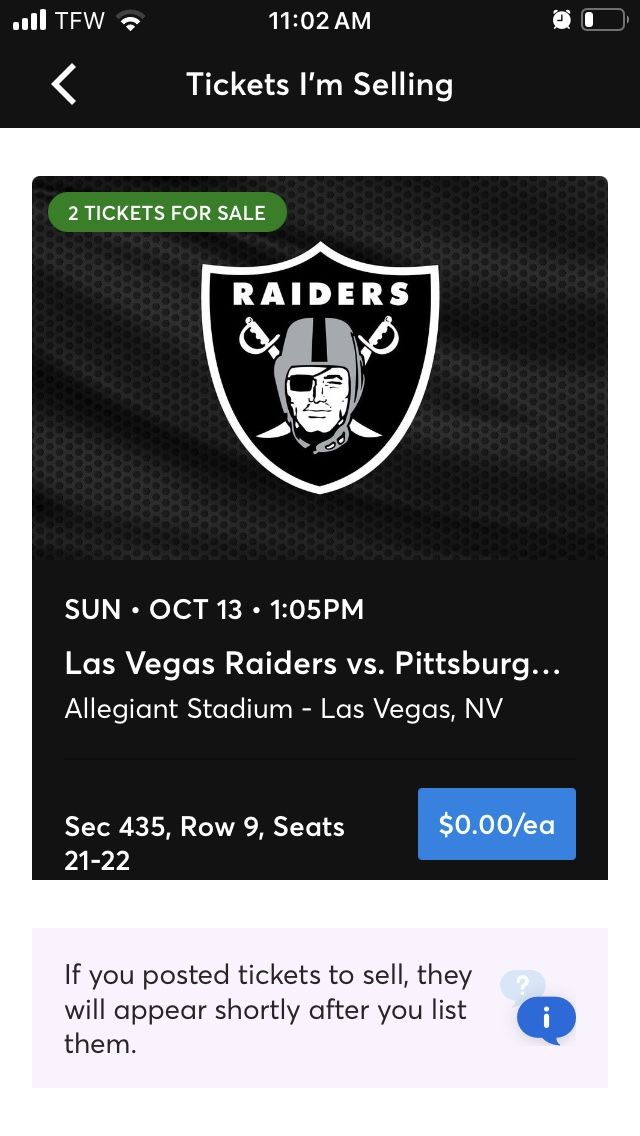The image size is (640, 1136).
Task: Tap Sec 435, Row 9, Seats 21-22 details
Action: (204, 842)
